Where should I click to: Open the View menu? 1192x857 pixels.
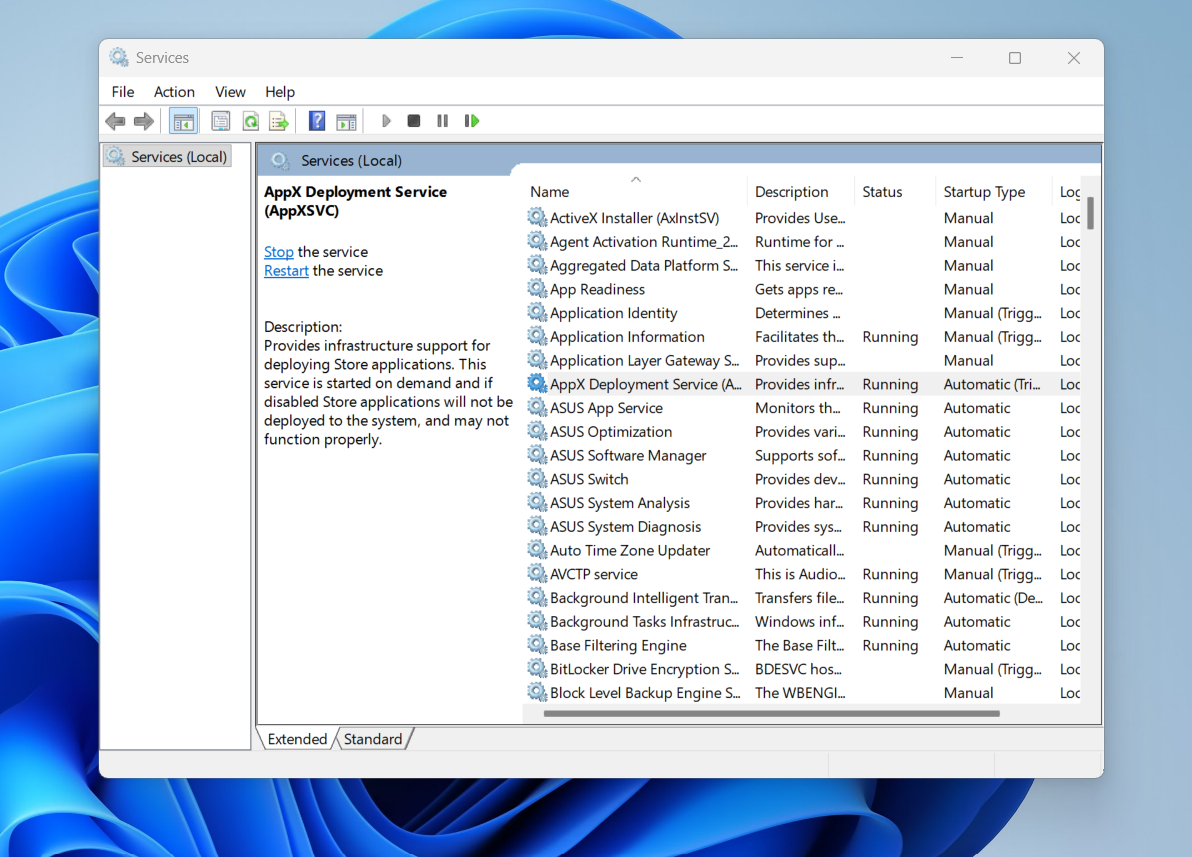tap(230, 92)
